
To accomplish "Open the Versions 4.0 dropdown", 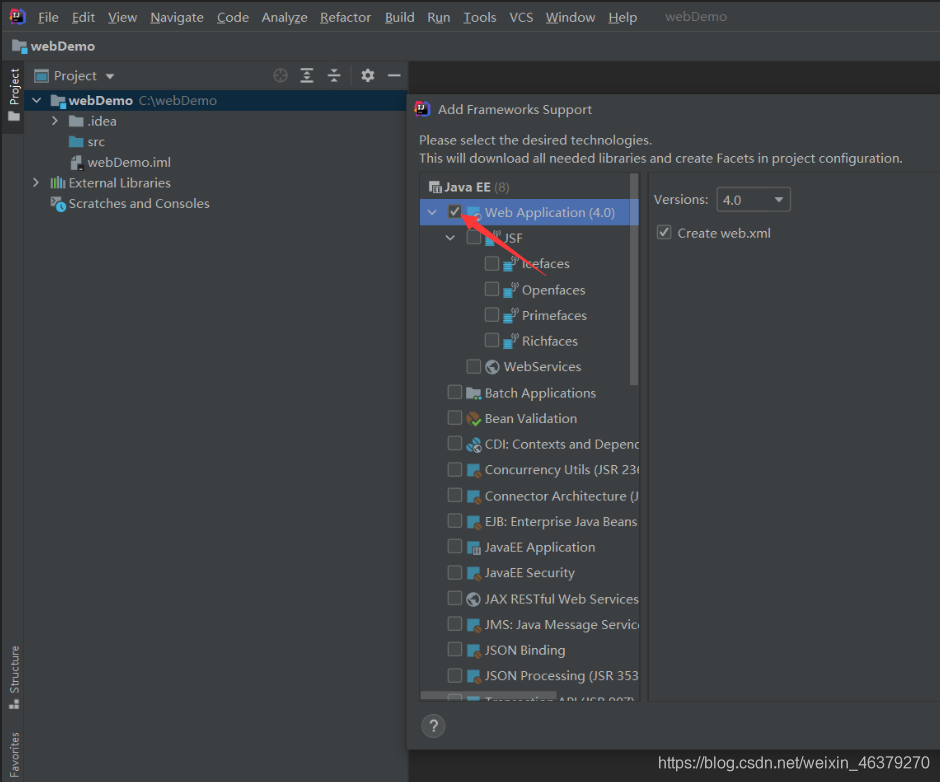I will pos(754,200).
